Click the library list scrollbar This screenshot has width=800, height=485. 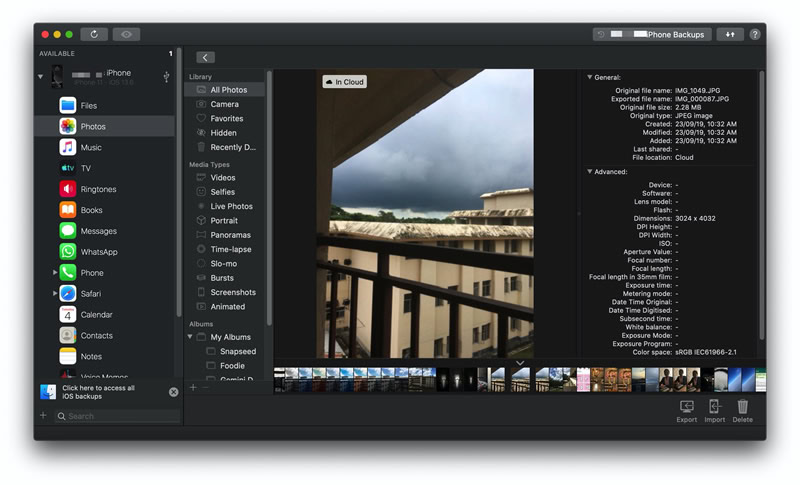(269, 198)
